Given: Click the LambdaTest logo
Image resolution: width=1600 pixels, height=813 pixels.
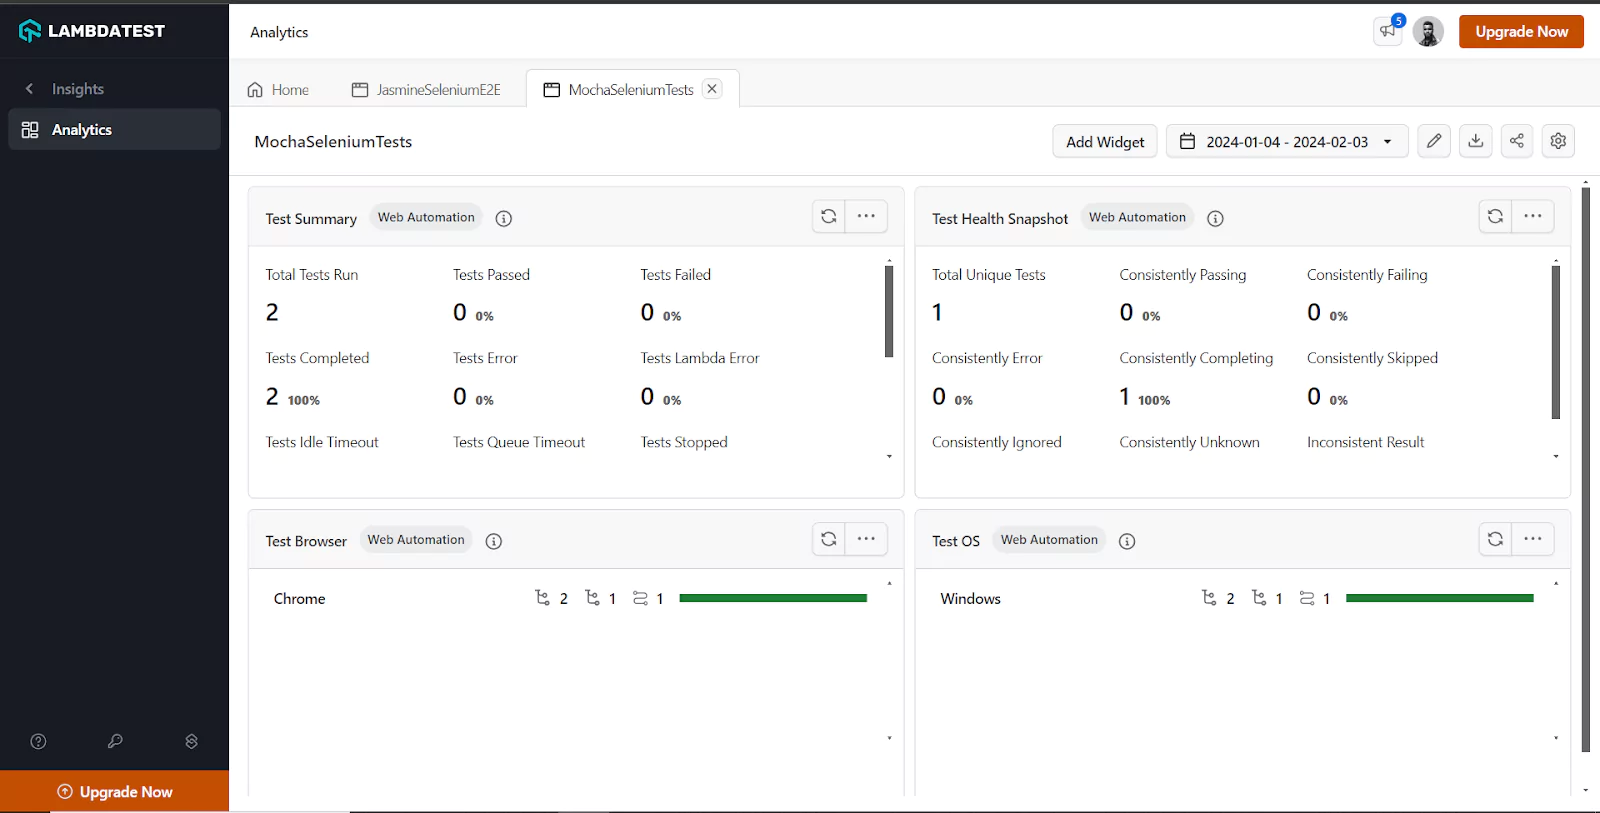Looking at the screenshot, I should click(x=92, y=31).
